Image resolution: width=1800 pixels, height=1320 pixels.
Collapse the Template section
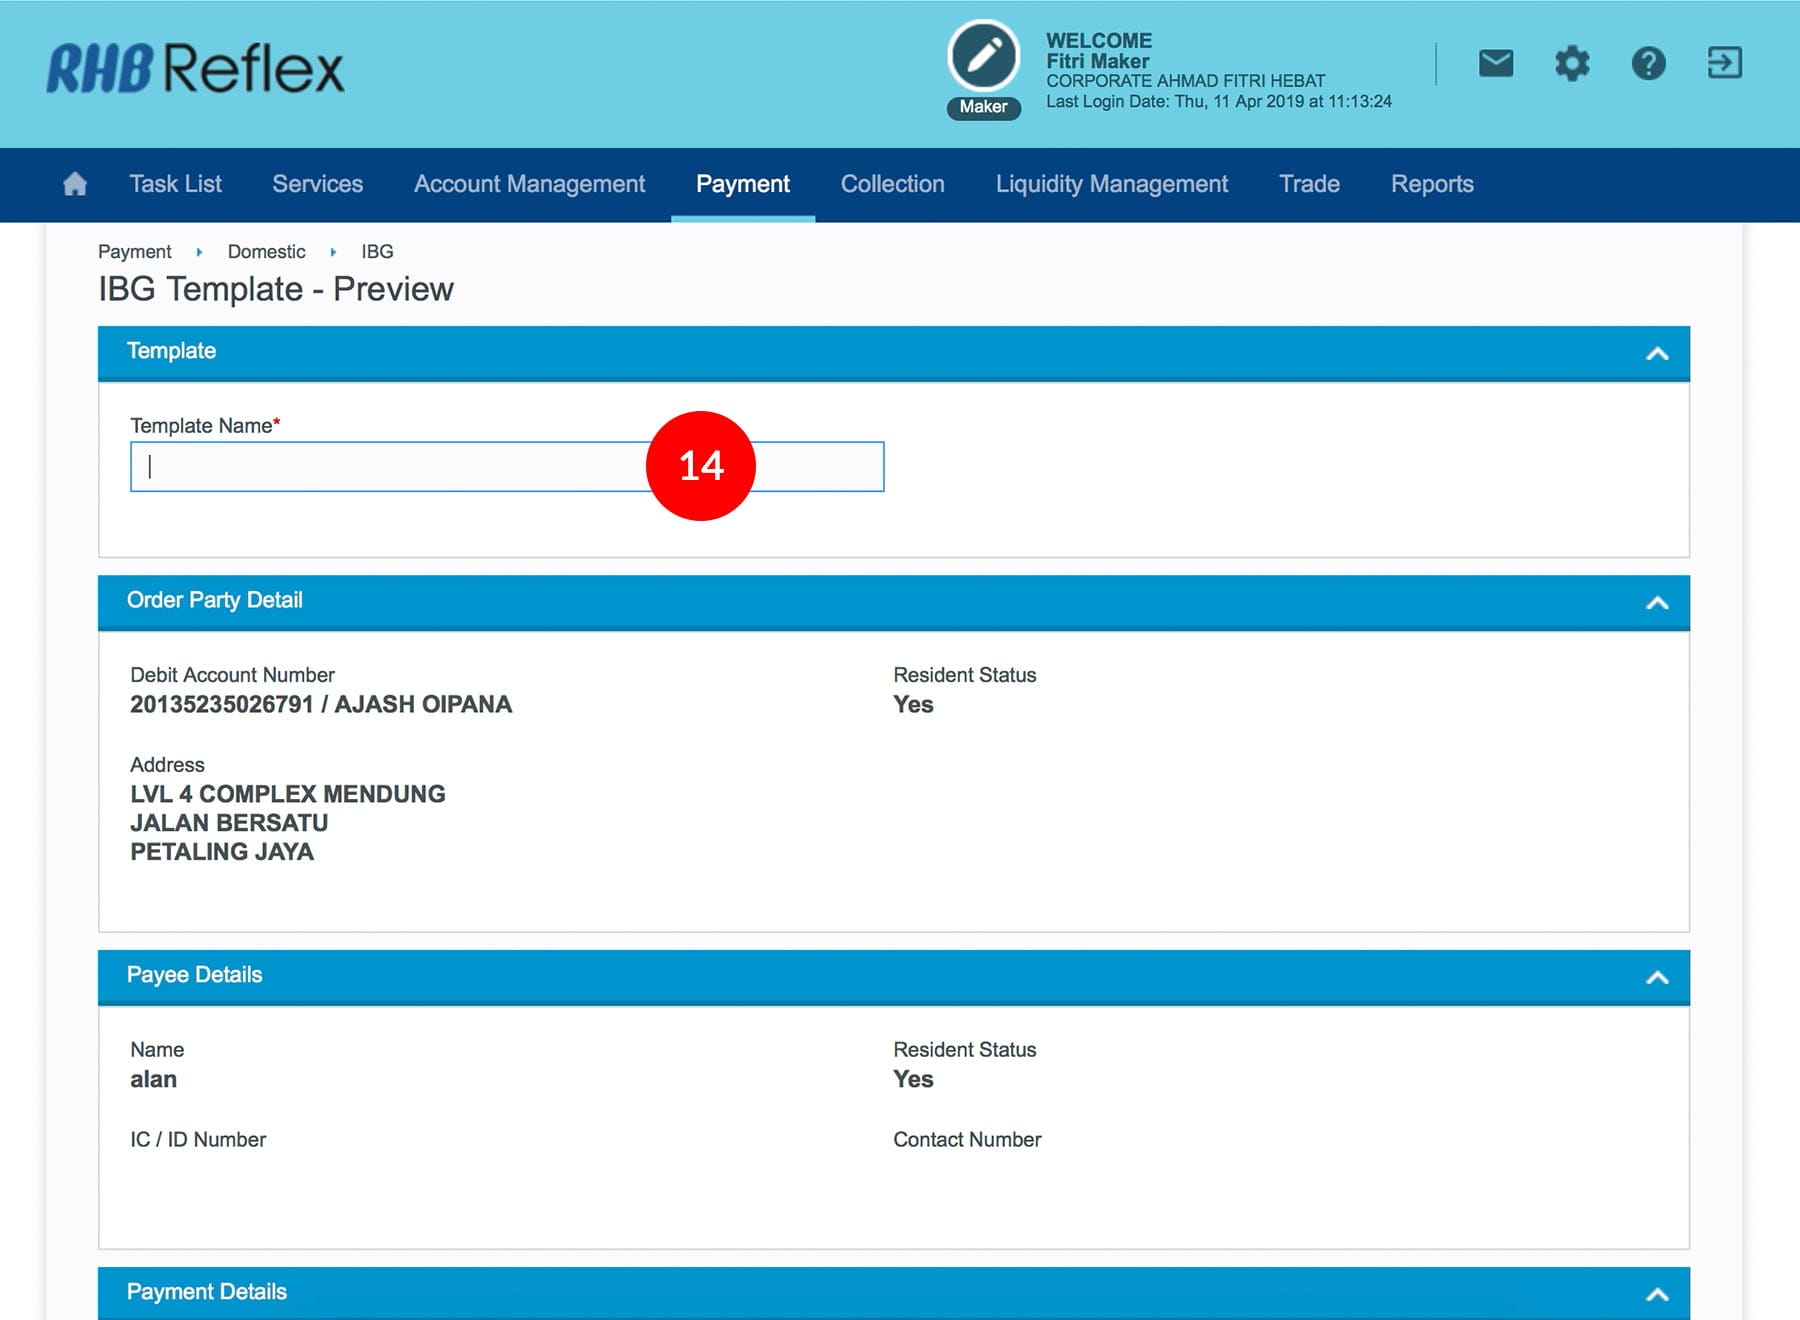[x=1656, y=353]
